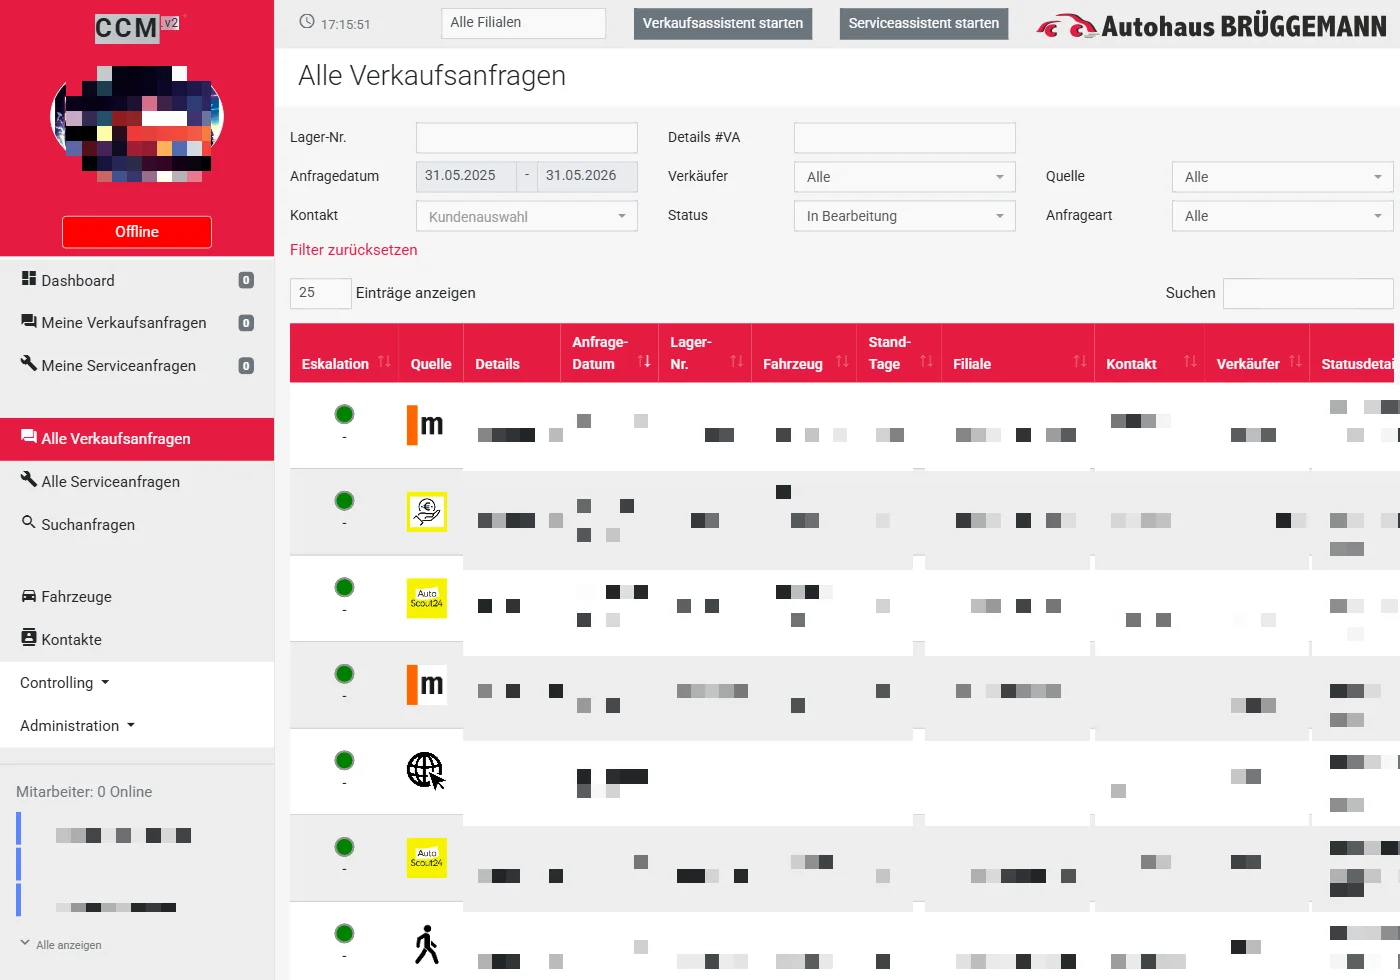
Task: Sort by Kontakt column arrows
Action: [x=1190, y=362]
